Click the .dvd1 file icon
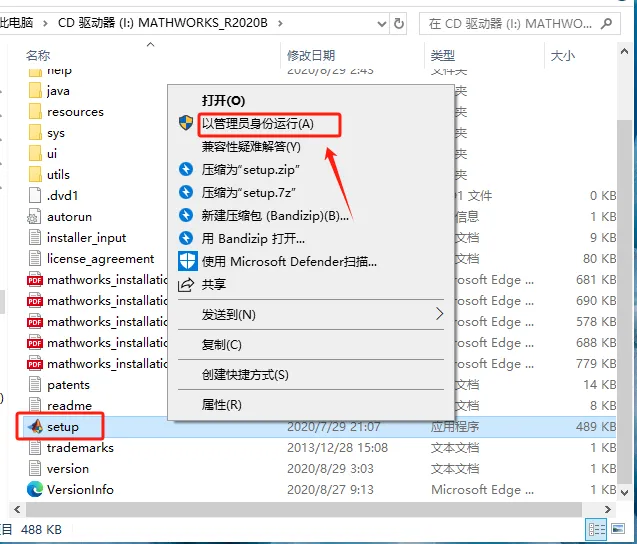This screenshot has height=544, width=637. point(35,195)
